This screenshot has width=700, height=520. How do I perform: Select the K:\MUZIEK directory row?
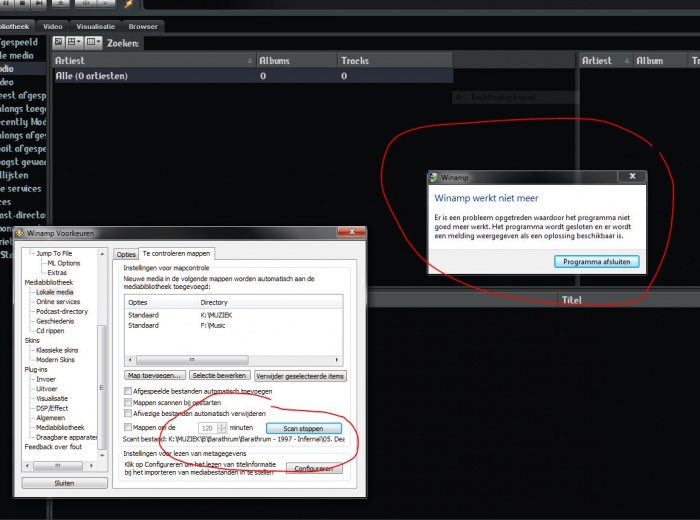point(233,315)
